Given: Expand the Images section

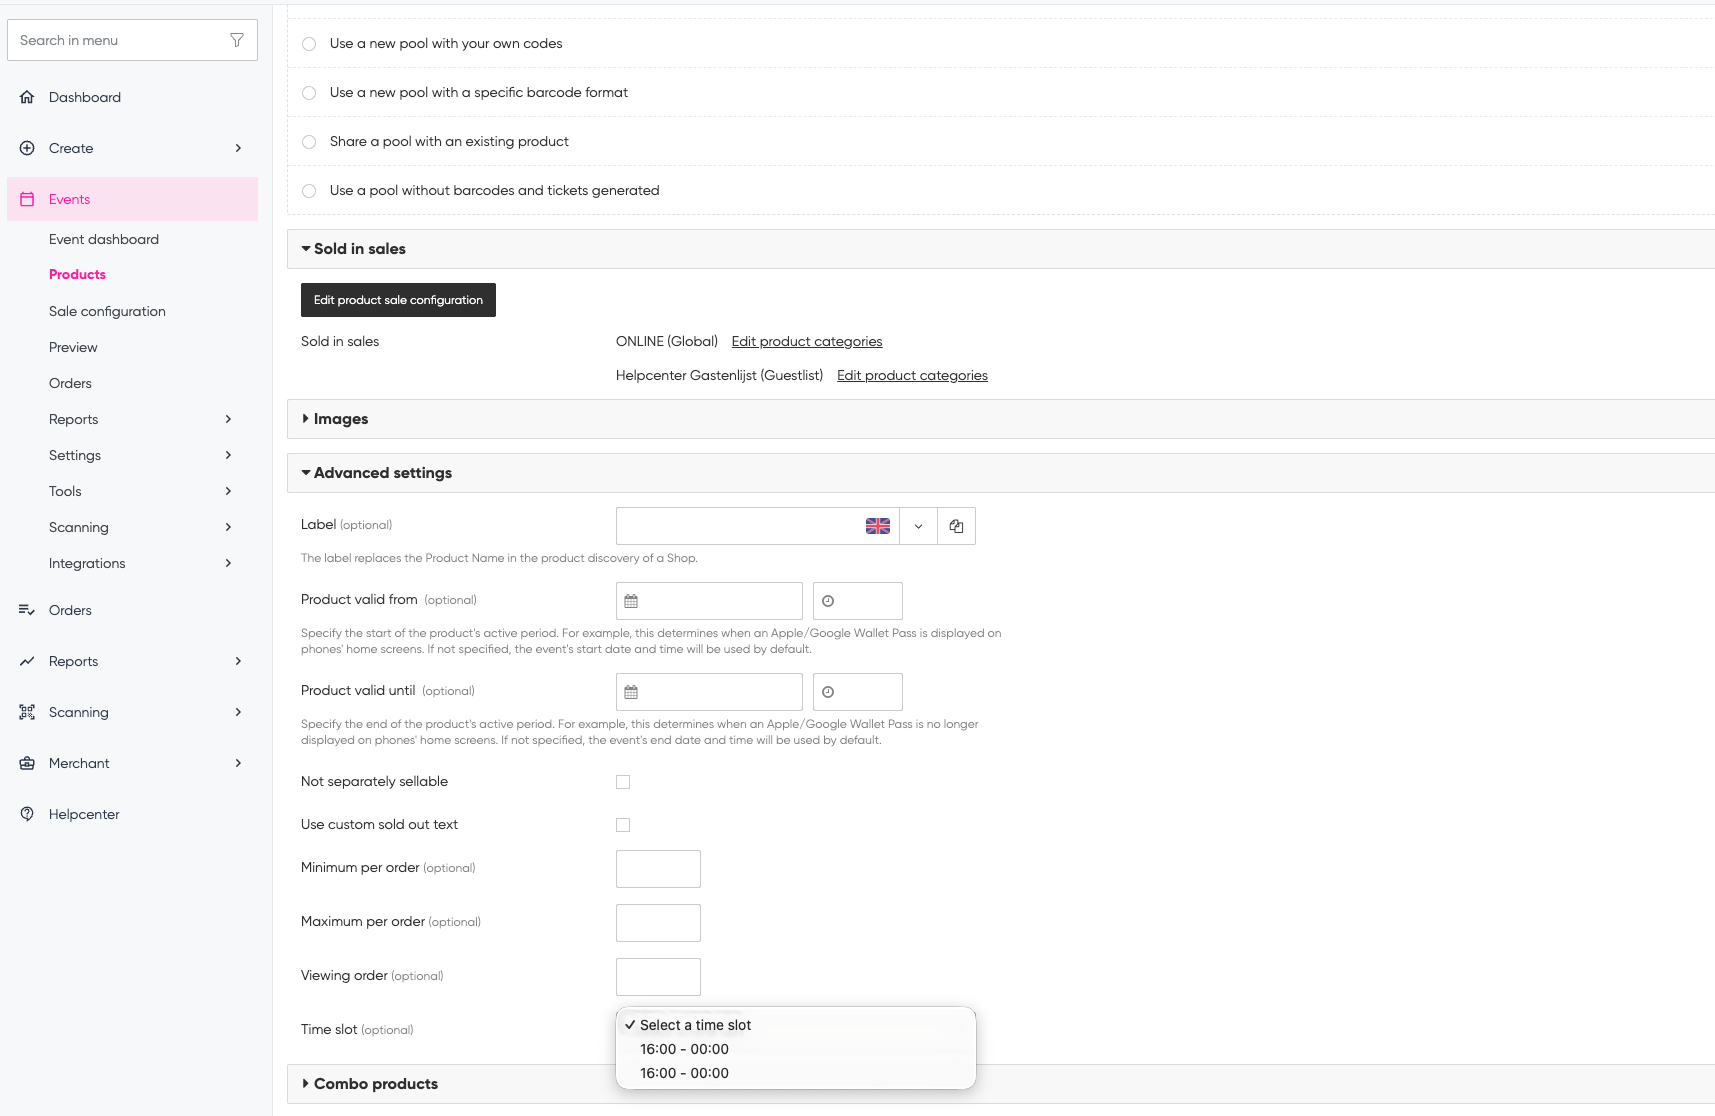Looking at the screenshot, I should [x=340, y=419].
